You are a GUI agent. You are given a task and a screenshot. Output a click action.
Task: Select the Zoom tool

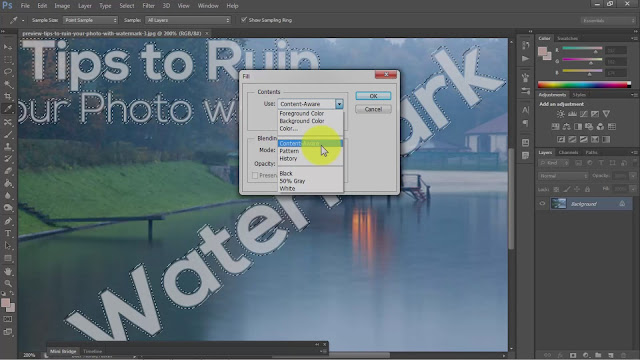pos(8,283)
